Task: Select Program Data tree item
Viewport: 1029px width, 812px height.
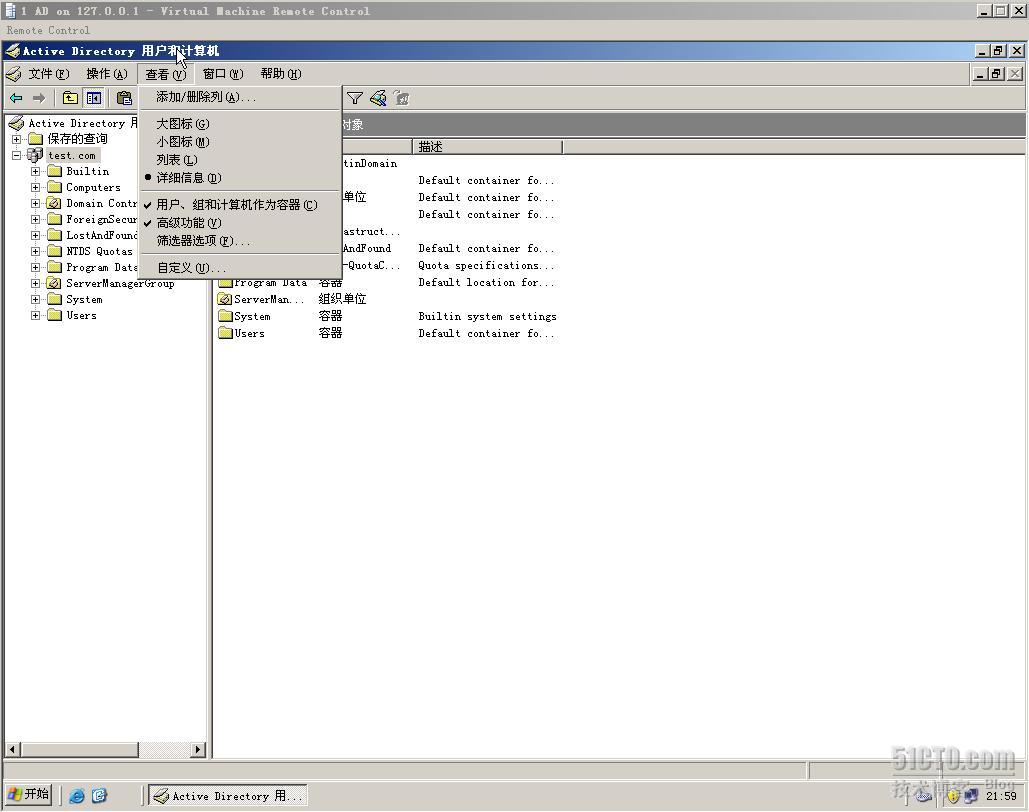Action: 101,268
